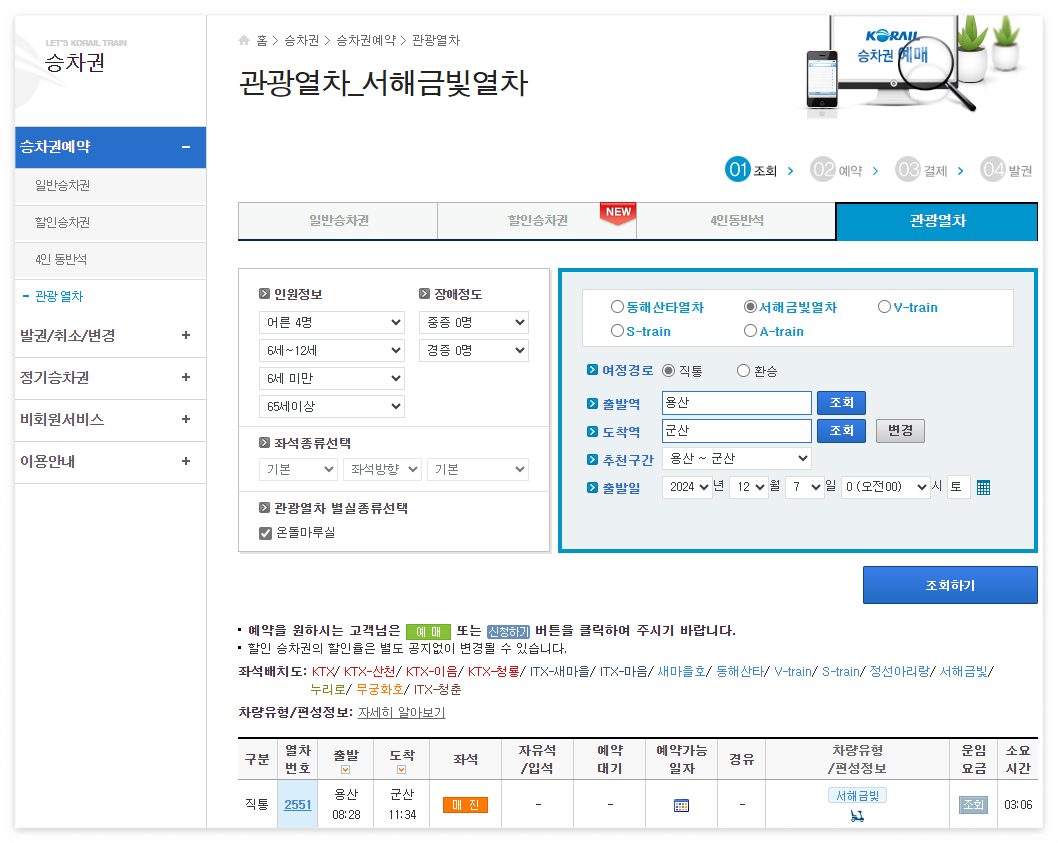Switch to the 일반승차권 tab
The image size is (1058, 843).
[338, 221]
